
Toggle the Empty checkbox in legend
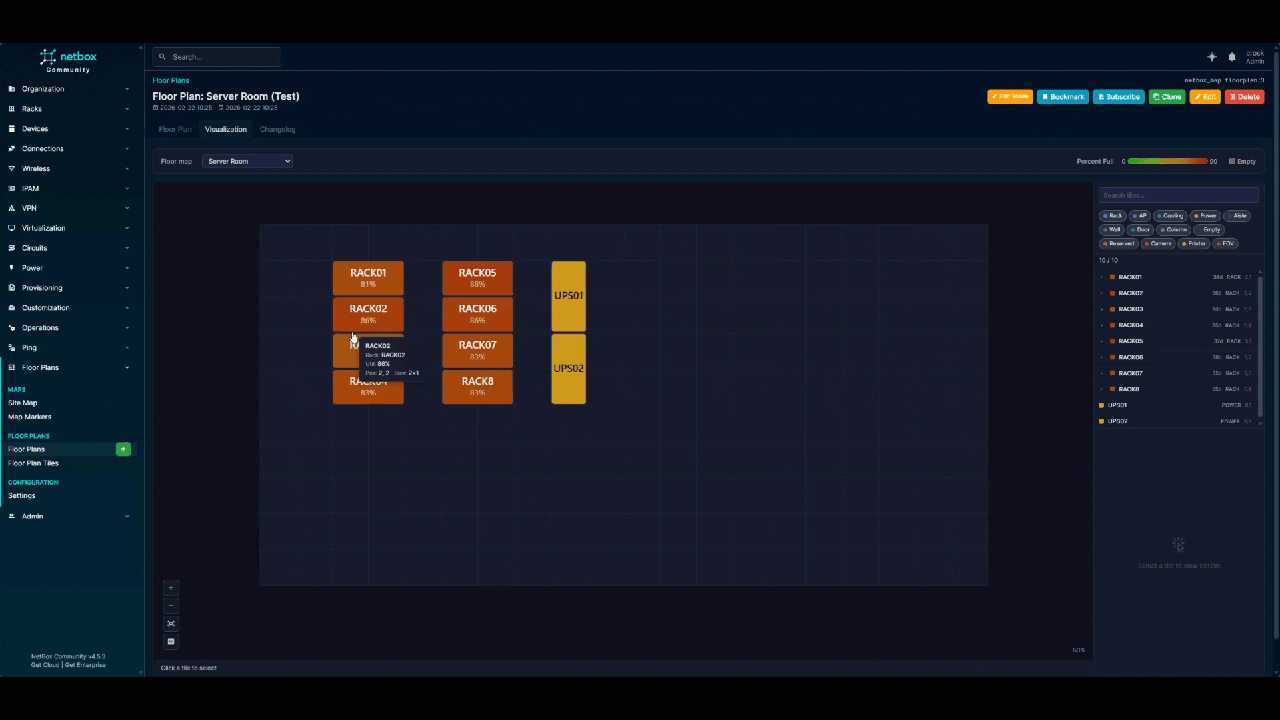coord(1232,161)
